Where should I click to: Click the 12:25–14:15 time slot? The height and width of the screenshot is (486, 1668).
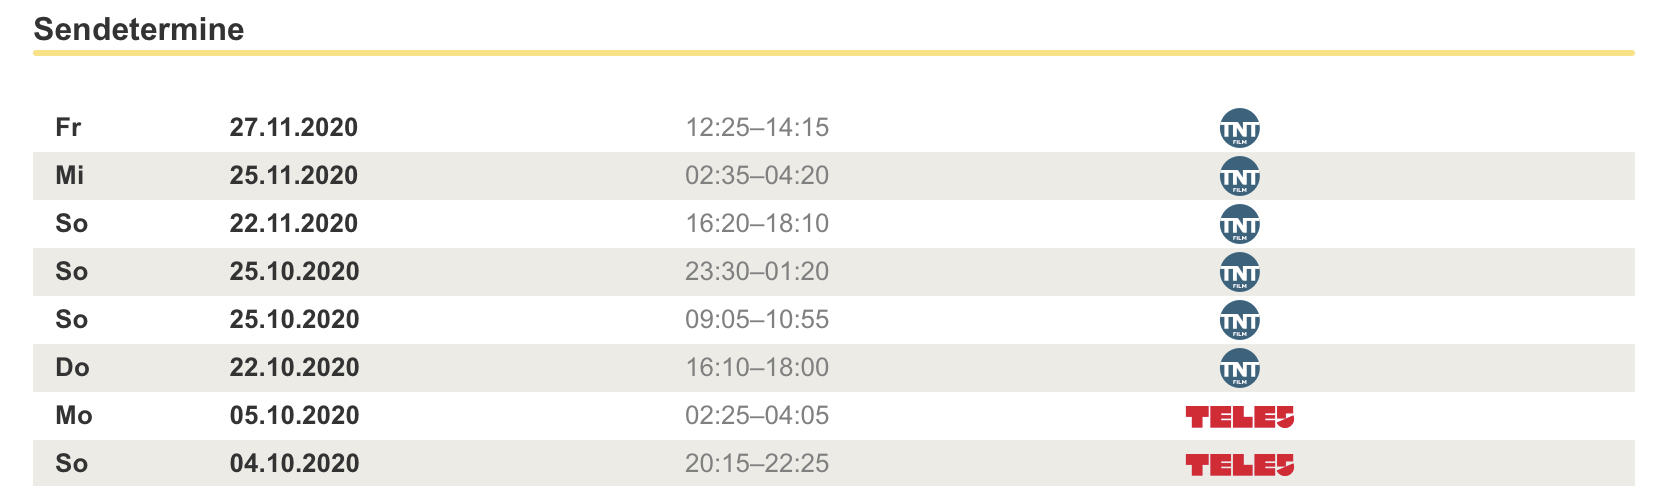[757, 128]
